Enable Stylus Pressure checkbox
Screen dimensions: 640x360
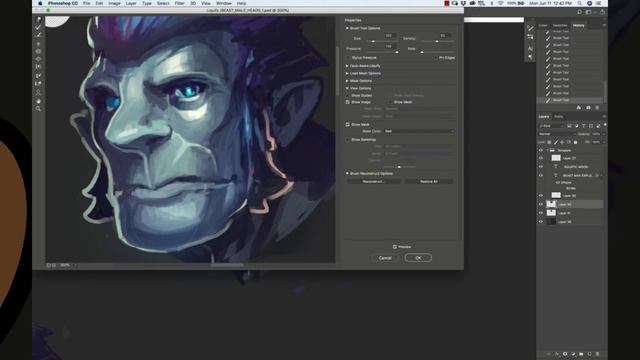tap(348, 58)
